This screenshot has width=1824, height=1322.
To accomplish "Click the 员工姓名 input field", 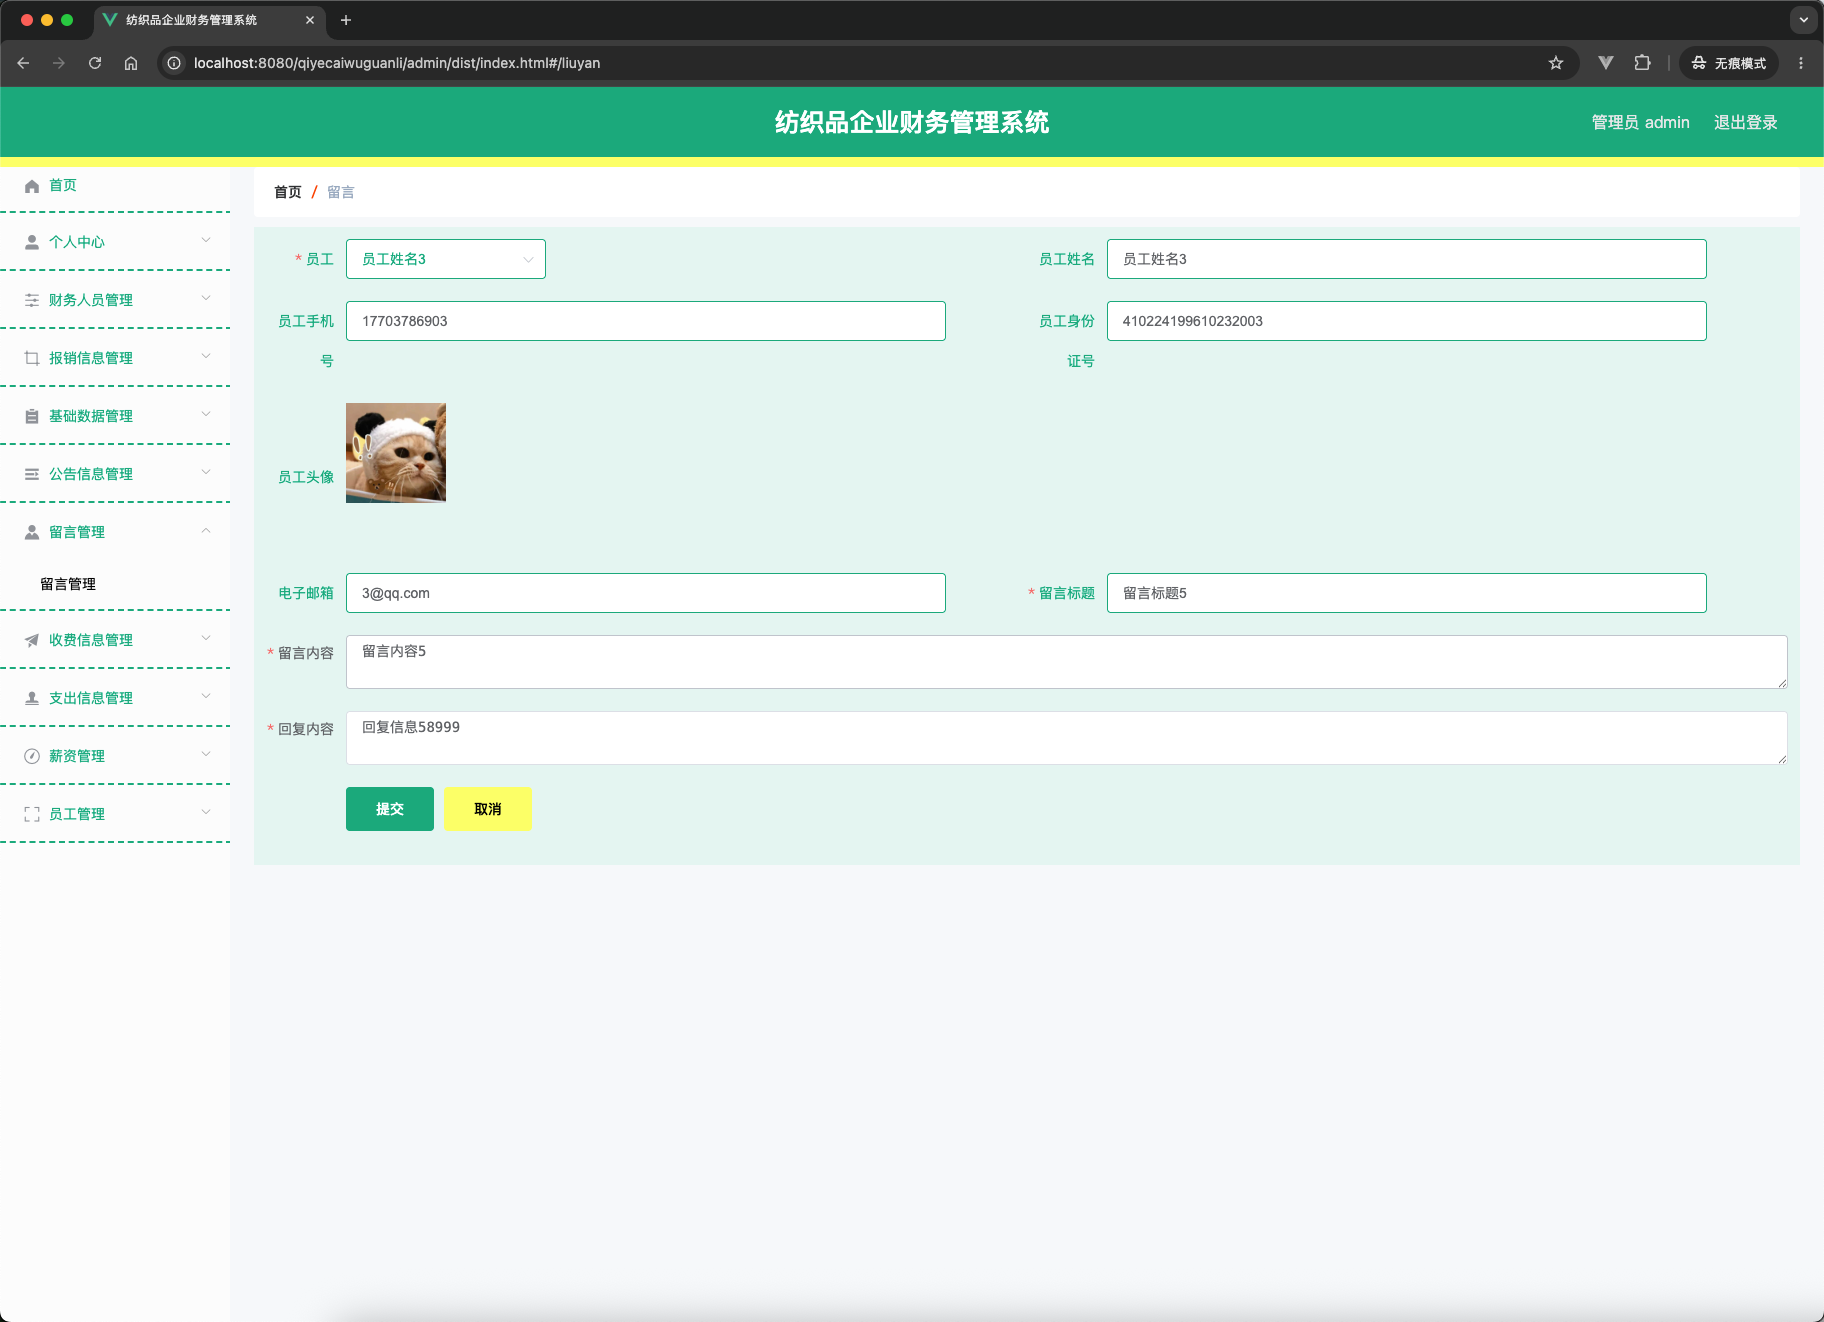I will (x=1407, y=259).
